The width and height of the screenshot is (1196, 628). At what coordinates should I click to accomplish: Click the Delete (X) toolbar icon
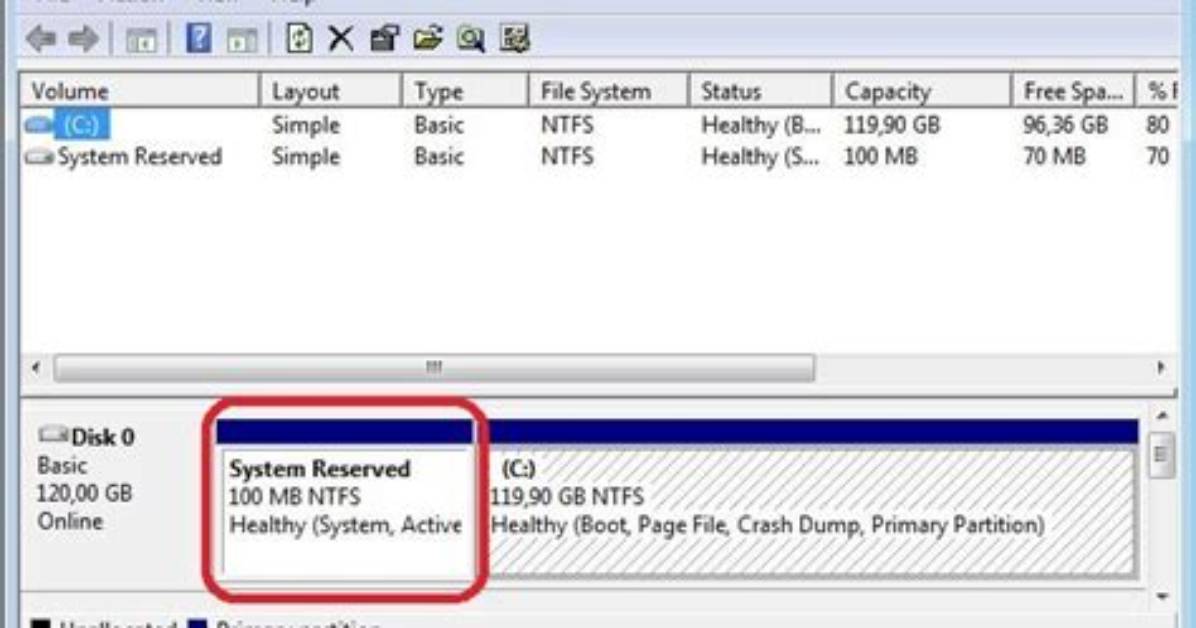[341, 38]
